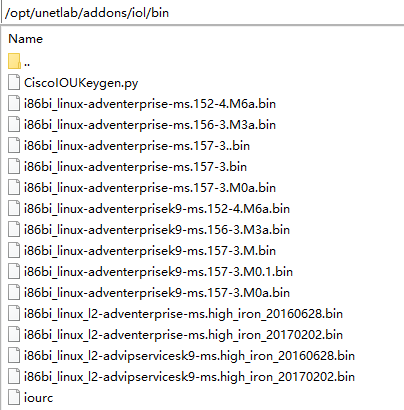Select the iourc file name
Screen dimensions: 404x410
(38, 398)
